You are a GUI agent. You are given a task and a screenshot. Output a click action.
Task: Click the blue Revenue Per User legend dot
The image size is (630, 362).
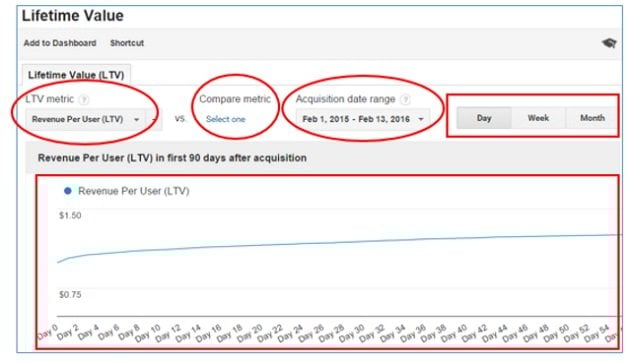pos(68,191)
